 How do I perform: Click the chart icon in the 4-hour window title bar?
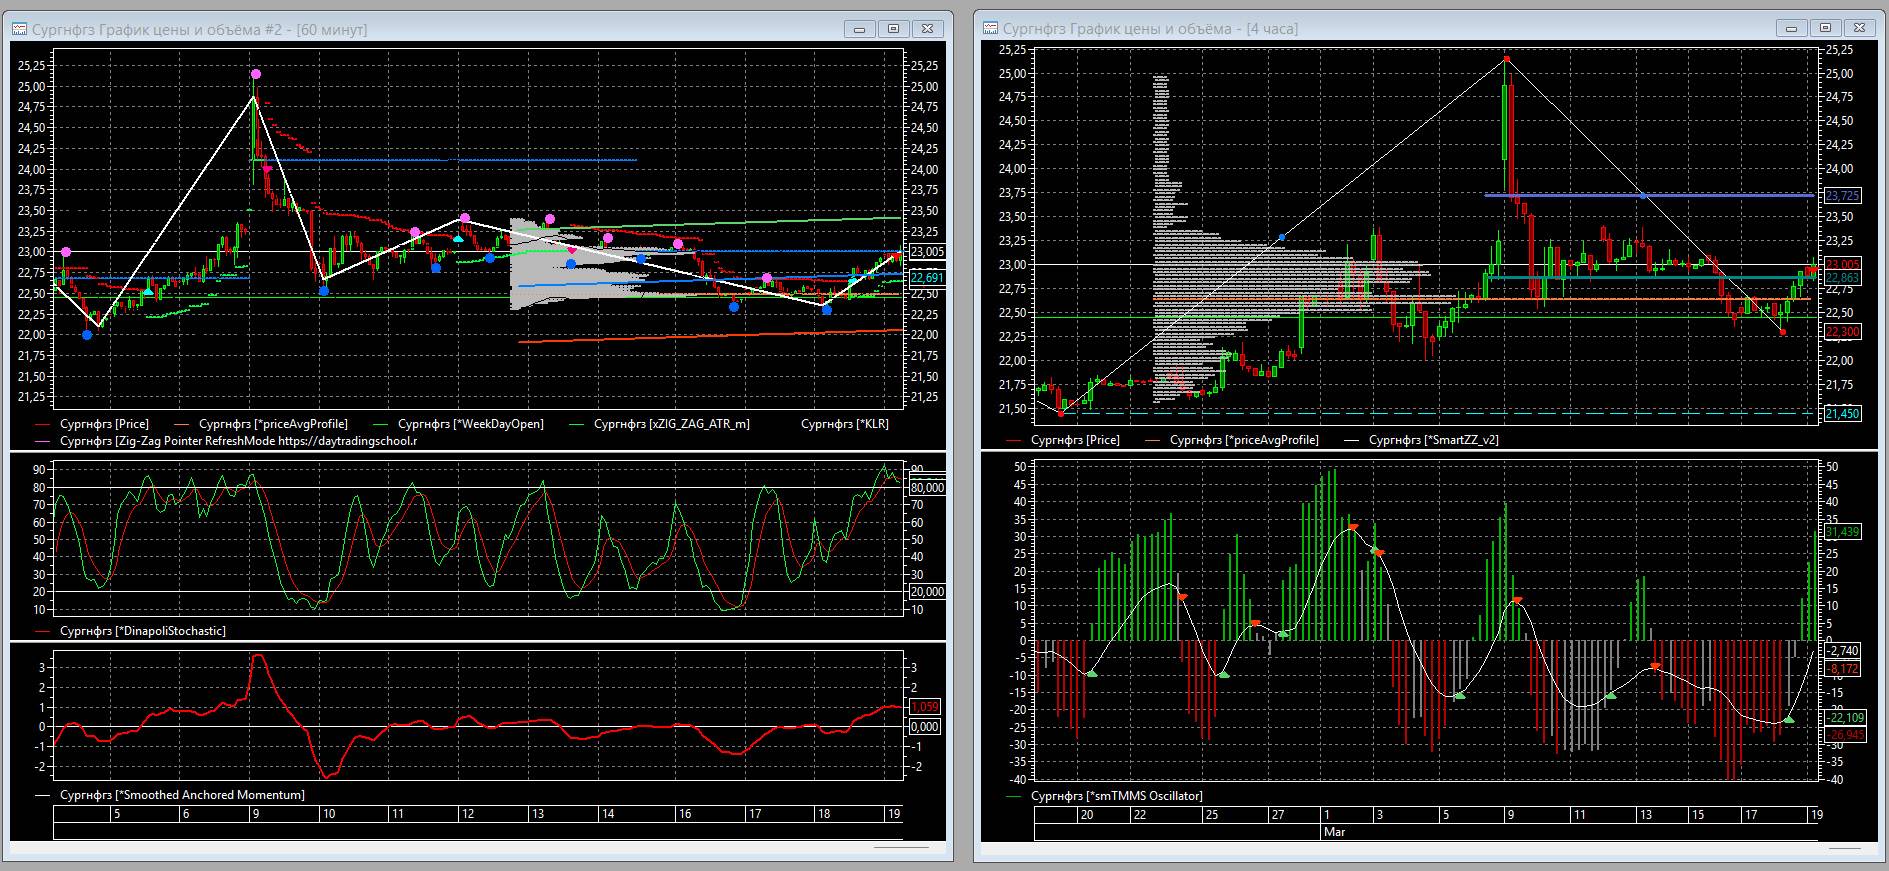pos(990,29)
